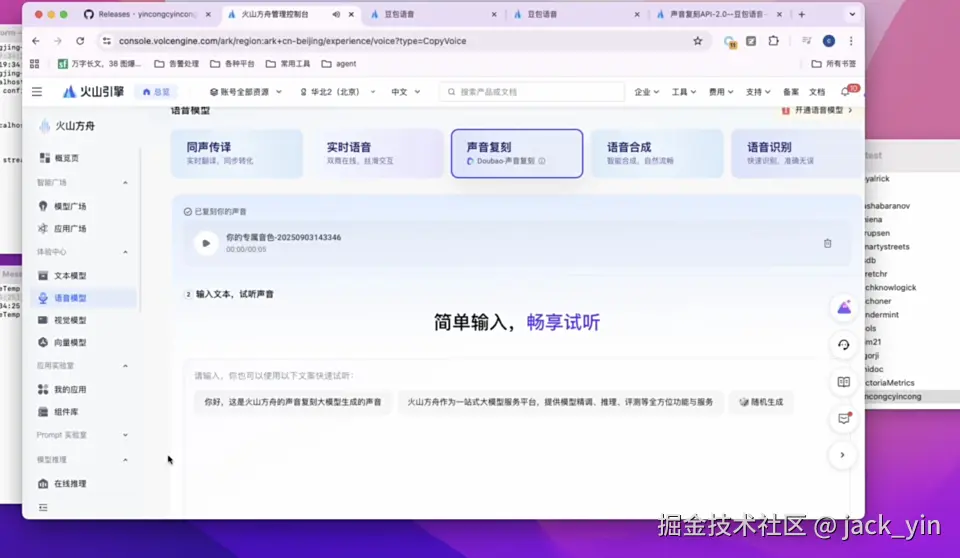Open Chrome three-dot menu
The height and width of the screenshot is (558, 960).
851,41
